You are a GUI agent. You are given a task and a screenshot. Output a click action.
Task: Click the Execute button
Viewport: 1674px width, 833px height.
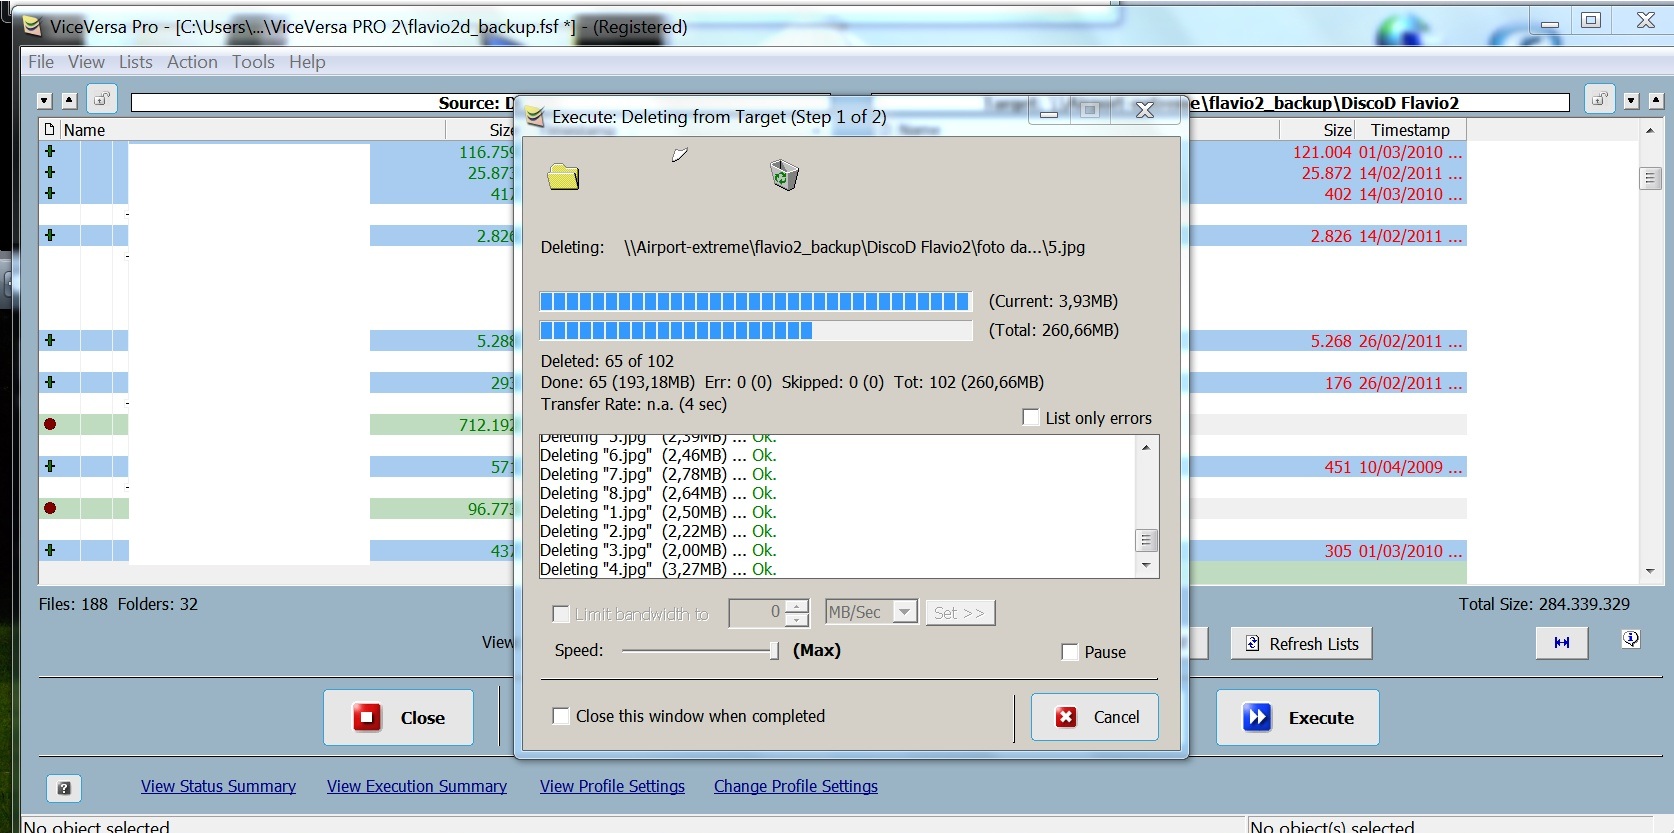(1298, 717)
